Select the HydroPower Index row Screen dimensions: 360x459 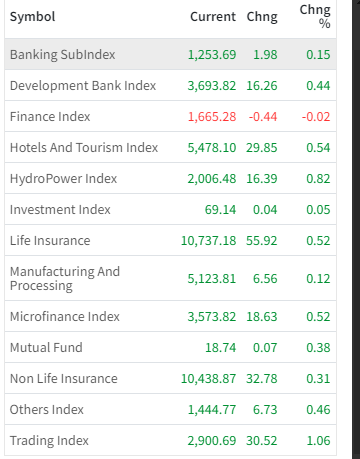point(170,178)
